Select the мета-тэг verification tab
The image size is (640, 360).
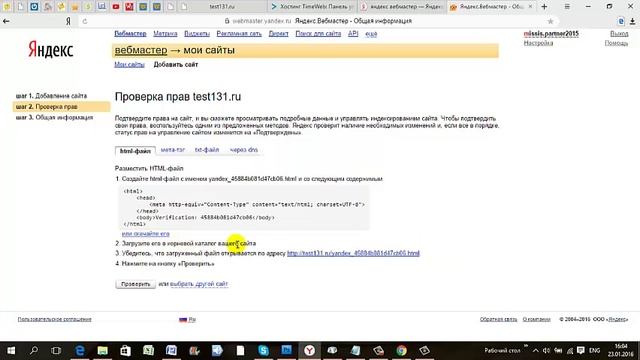[x=173, y=150]
